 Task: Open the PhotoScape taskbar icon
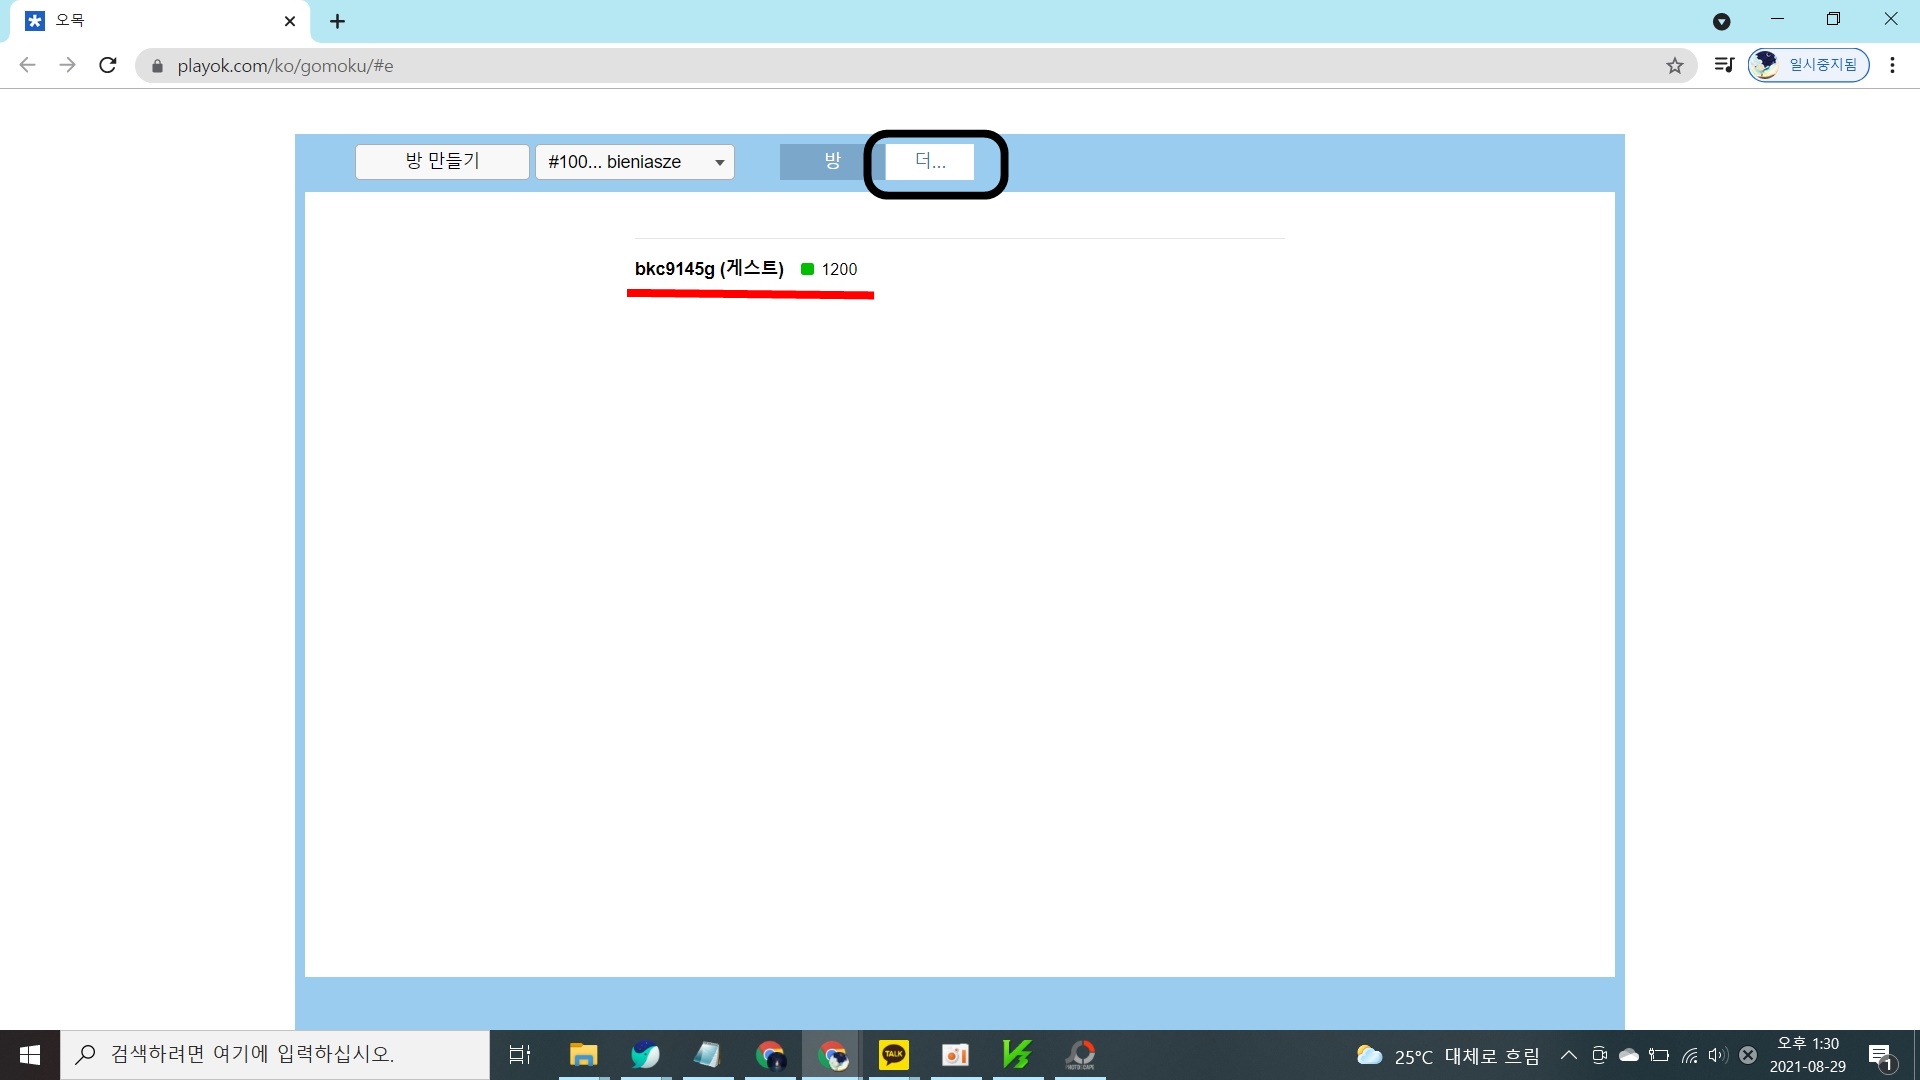(x=1080, y=1054)
